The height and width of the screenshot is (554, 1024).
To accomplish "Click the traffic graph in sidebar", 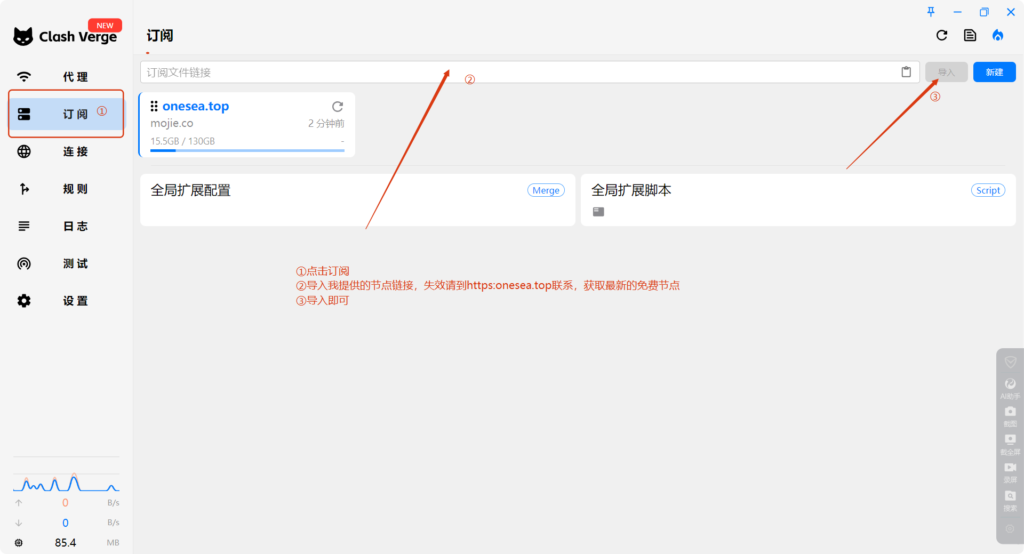I will tap(66, 482).
